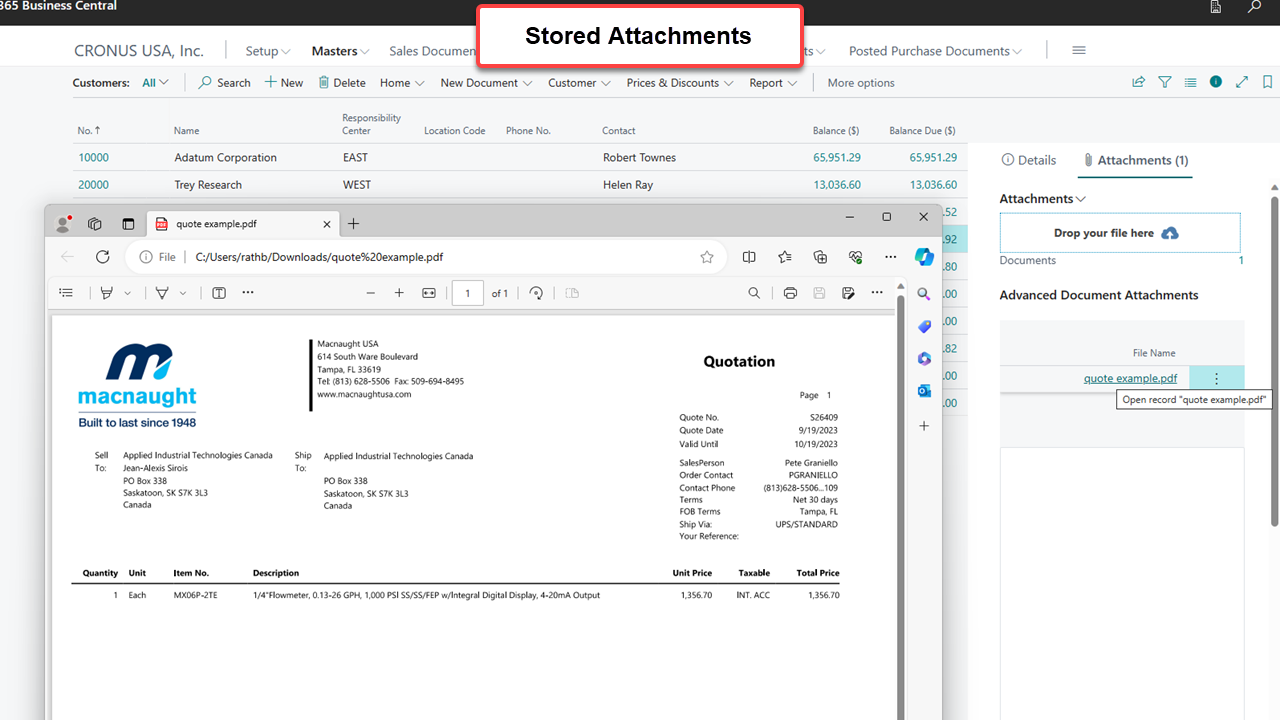The width and height of the screenshot is (1280, 720).
Task: Open the PDF contents list icon
Action: [66, 293]
